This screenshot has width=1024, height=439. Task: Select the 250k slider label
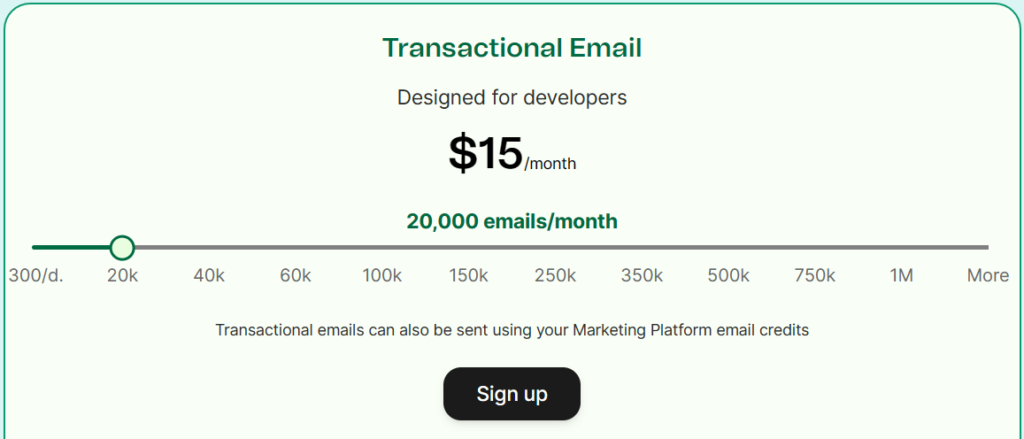pyautogui.click(x=555, y=276)
